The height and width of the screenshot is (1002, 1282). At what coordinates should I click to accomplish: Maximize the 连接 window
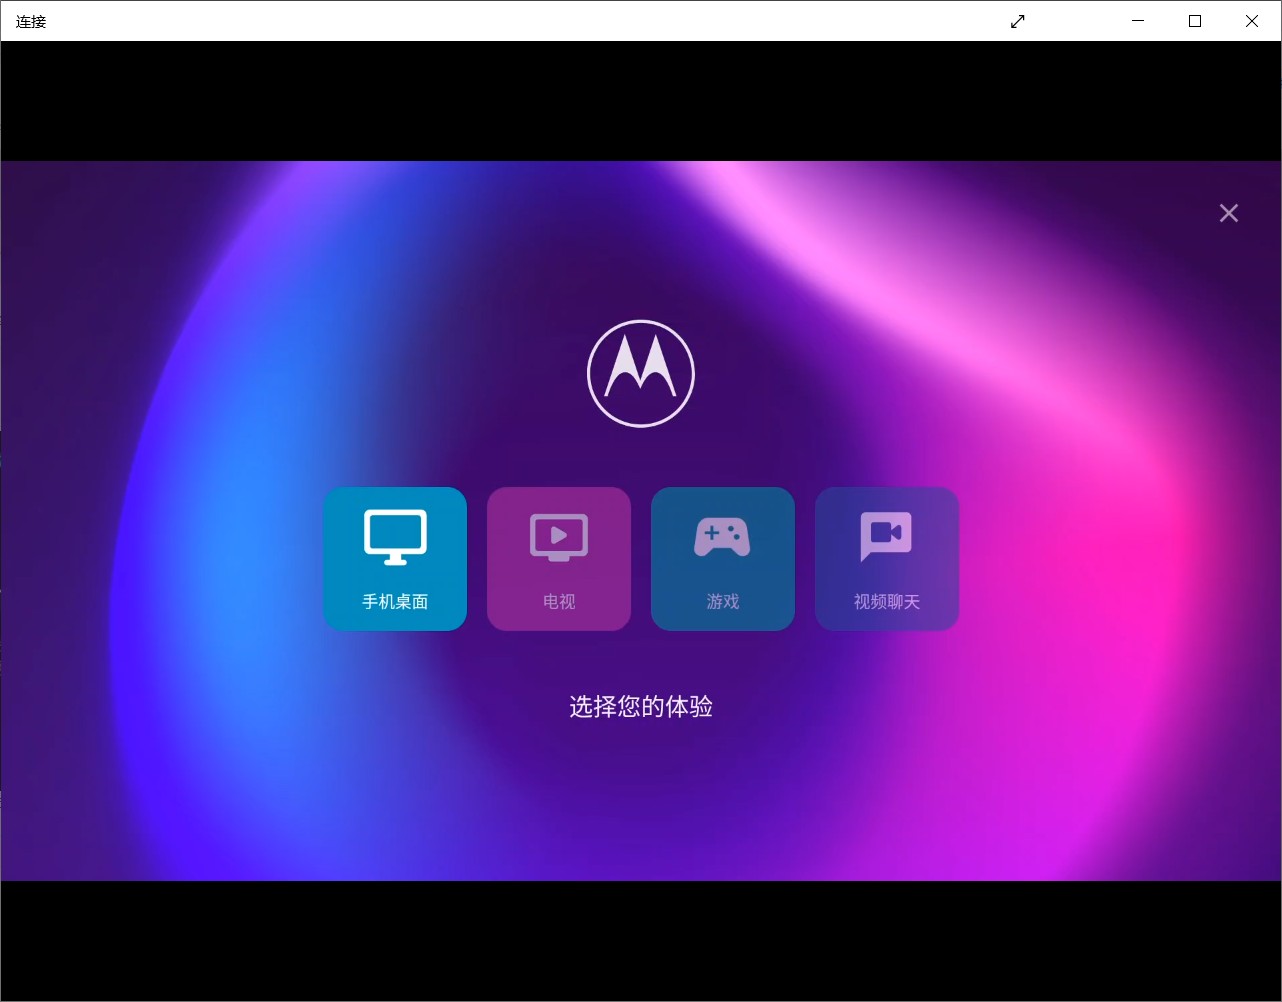(1195, 21)
